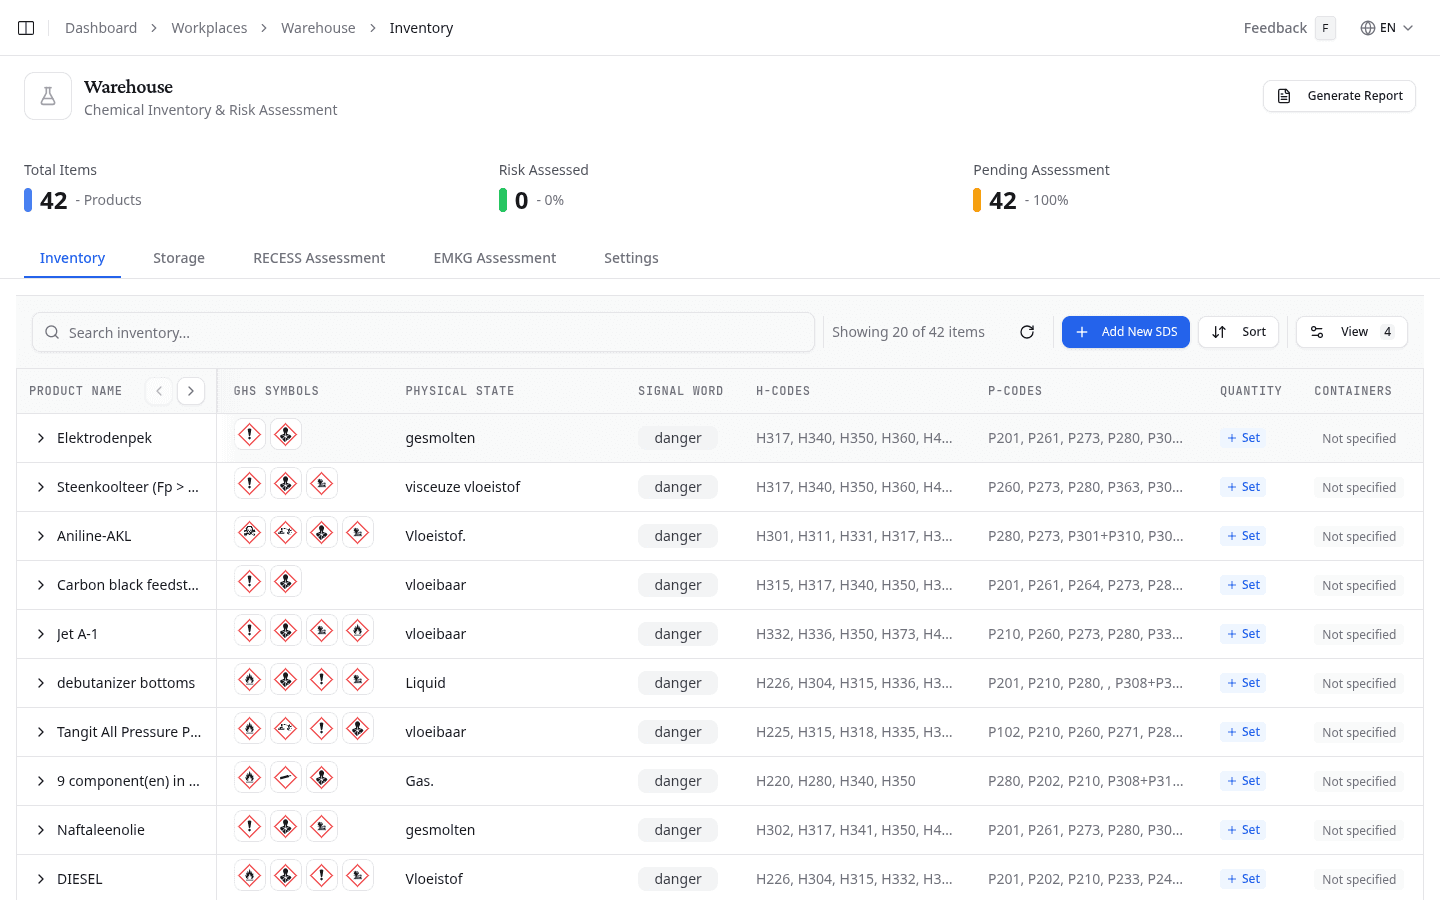Click the exclamation GHS symbol for Elektrodenpek
The height and width of the screenshot is (900, 1440).
pyautogui.click(x=250, y=435)
